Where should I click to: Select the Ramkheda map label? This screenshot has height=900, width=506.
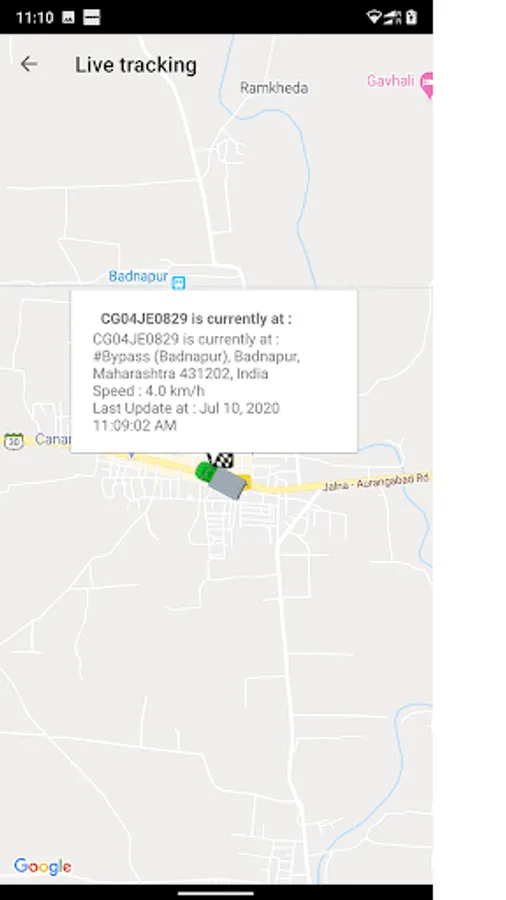click(x=274, y=88)
